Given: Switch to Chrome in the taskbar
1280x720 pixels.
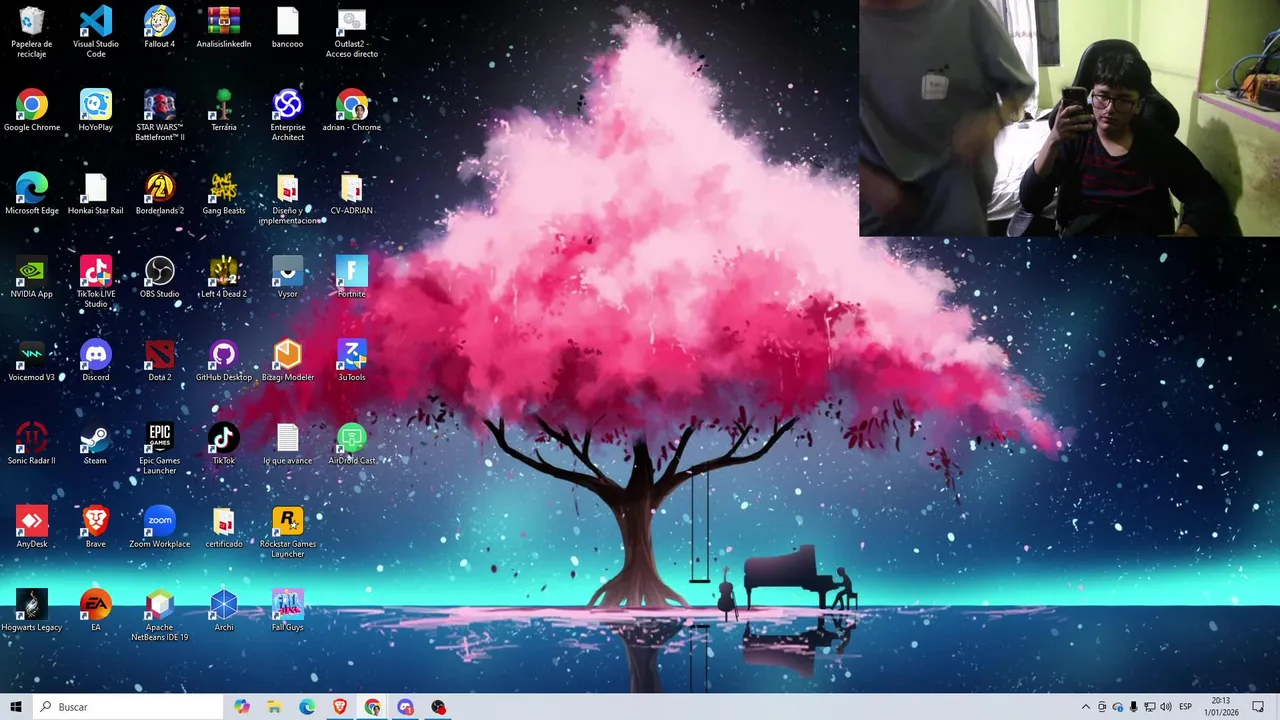Looking at the screenshot, I should click(x=373, y=707).
